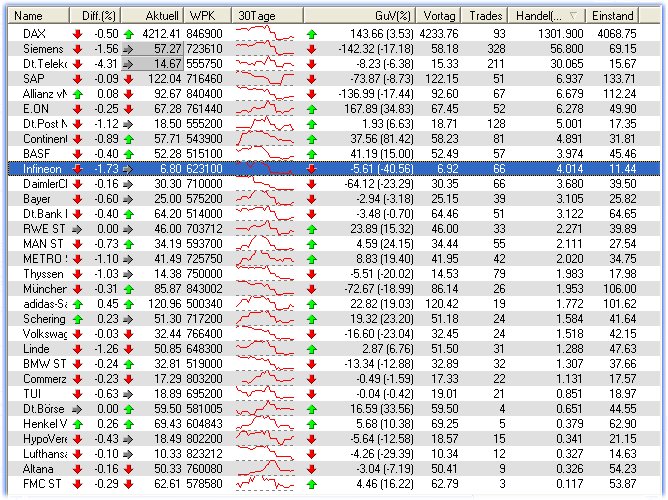668x500 pixels.
Task: Click green GuV arrow in BASF row
Action: pos(311,154)
